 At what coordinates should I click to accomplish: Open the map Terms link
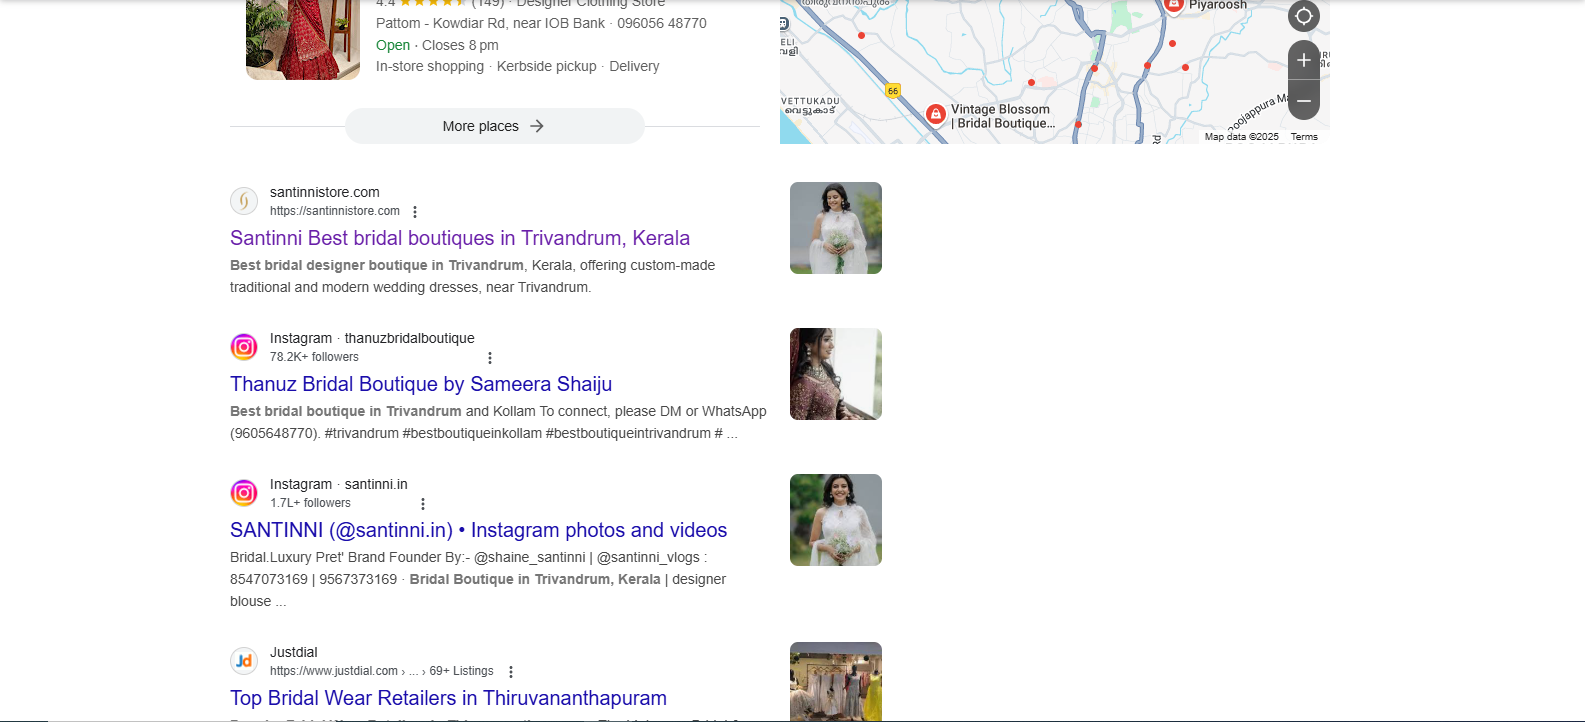(x=1304, y=137)
